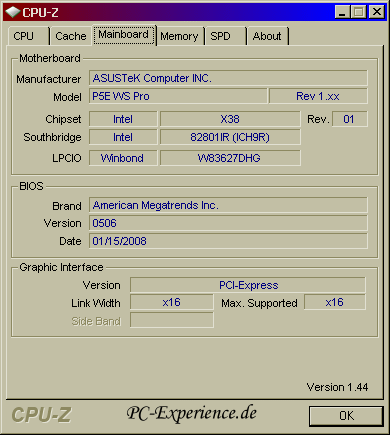Screen dimensions: 390x435
Task: Show the About tab
Action: 267,36
